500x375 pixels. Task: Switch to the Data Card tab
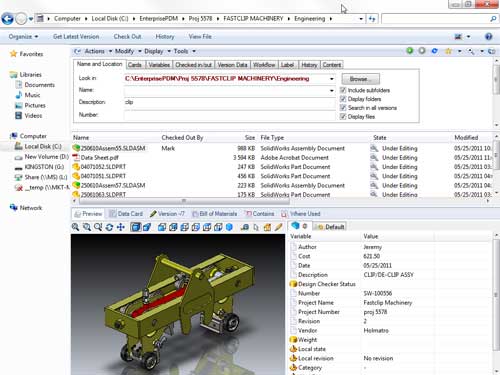click(126, 214)
